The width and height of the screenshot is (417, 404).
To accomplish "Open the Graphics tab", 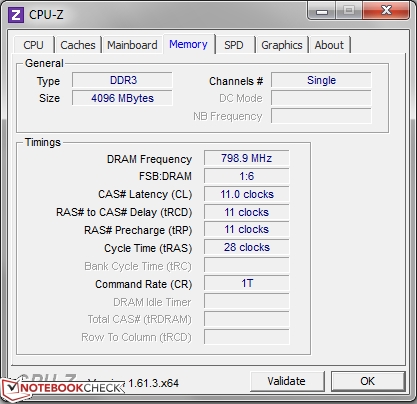I will coord(282,45).
